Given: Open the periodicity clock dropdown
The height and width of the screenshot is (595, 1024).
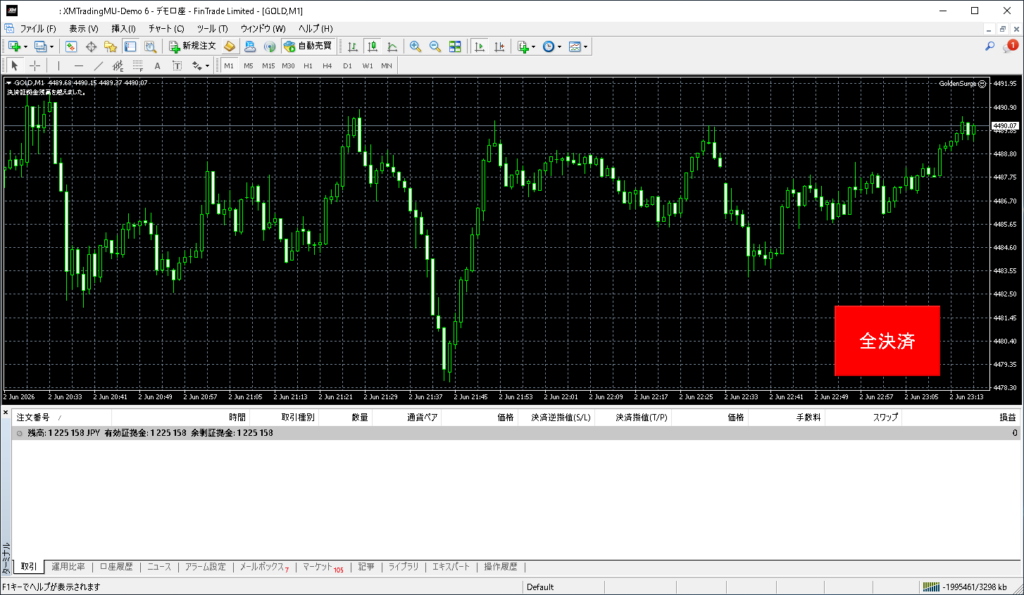Looking at the screenshot, I should click(552, 46).
